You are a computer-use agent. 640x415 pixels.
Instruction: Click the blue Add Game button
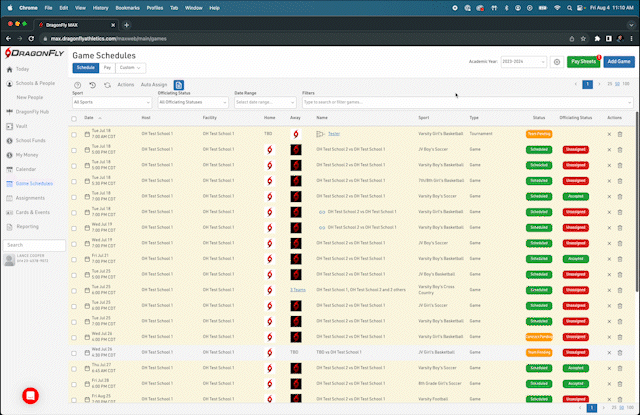click(618, 62)
